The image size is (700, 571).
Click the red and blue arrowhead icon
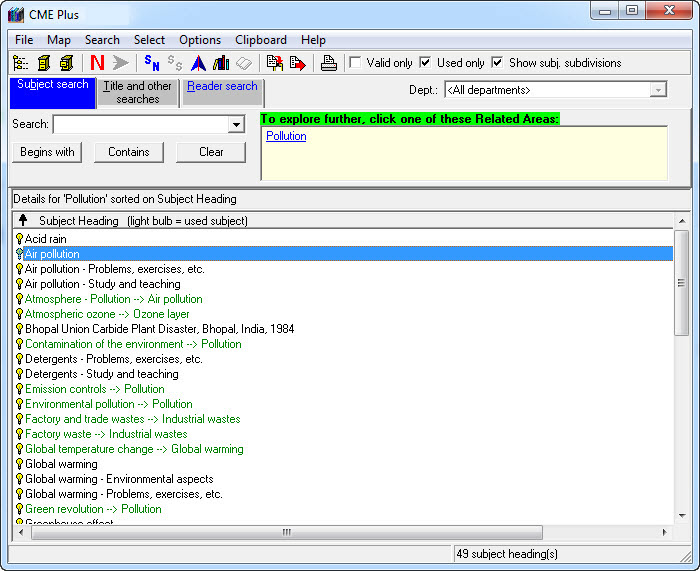[199, 63]
